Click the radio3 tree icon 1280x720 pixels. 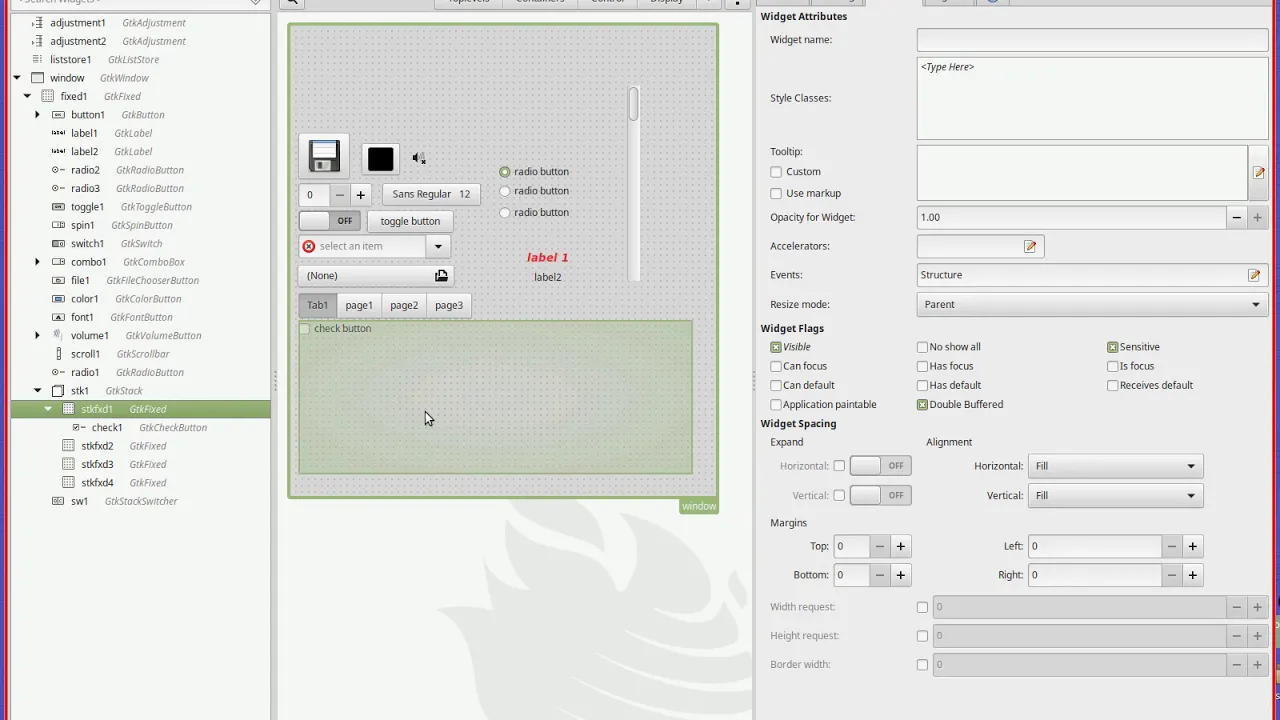coord(58,188)
